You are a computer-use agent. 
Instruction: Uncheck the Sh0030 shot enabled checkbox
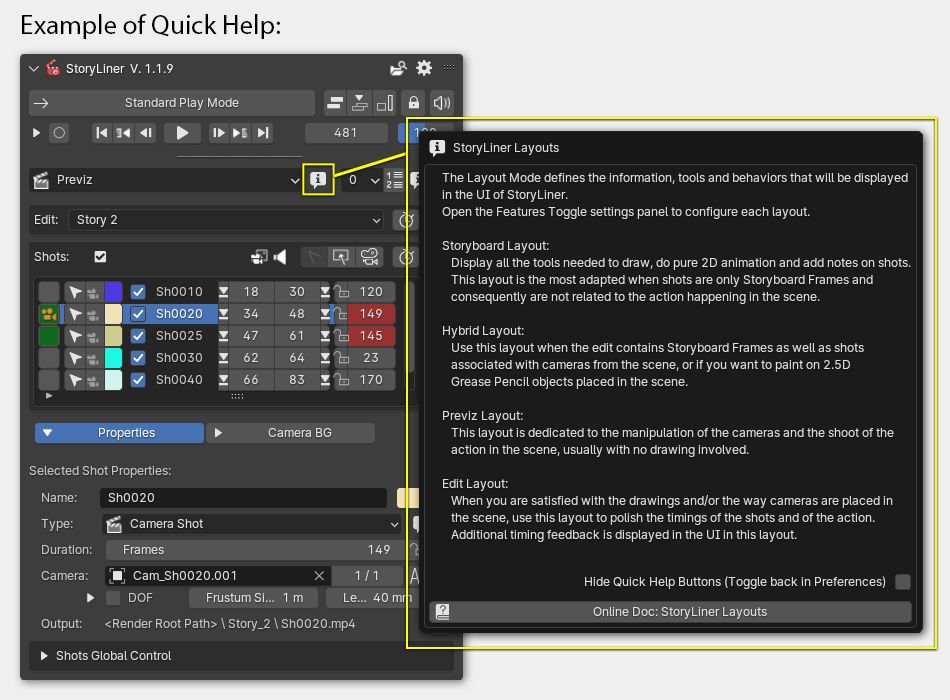tap(138, 358)
